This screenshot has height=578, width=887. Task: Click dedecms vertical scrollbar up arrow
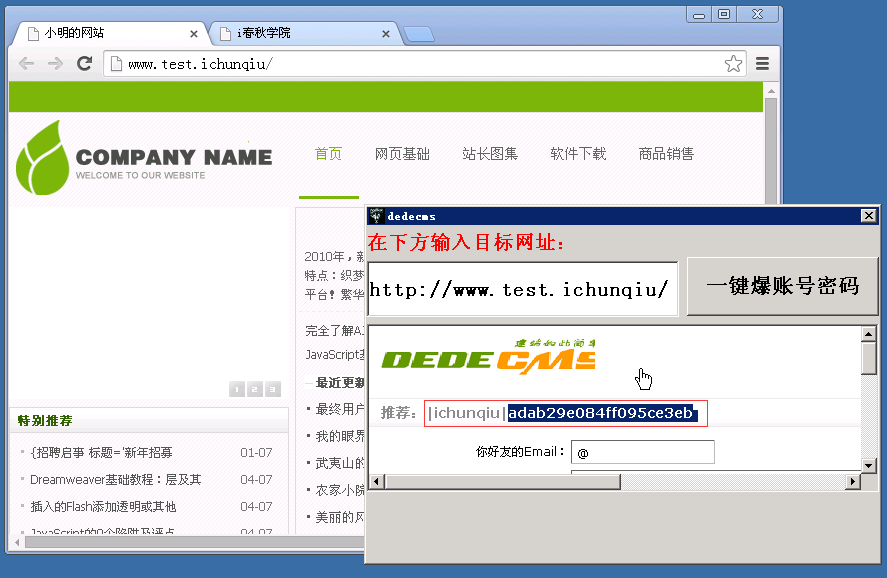click(868, 334)
